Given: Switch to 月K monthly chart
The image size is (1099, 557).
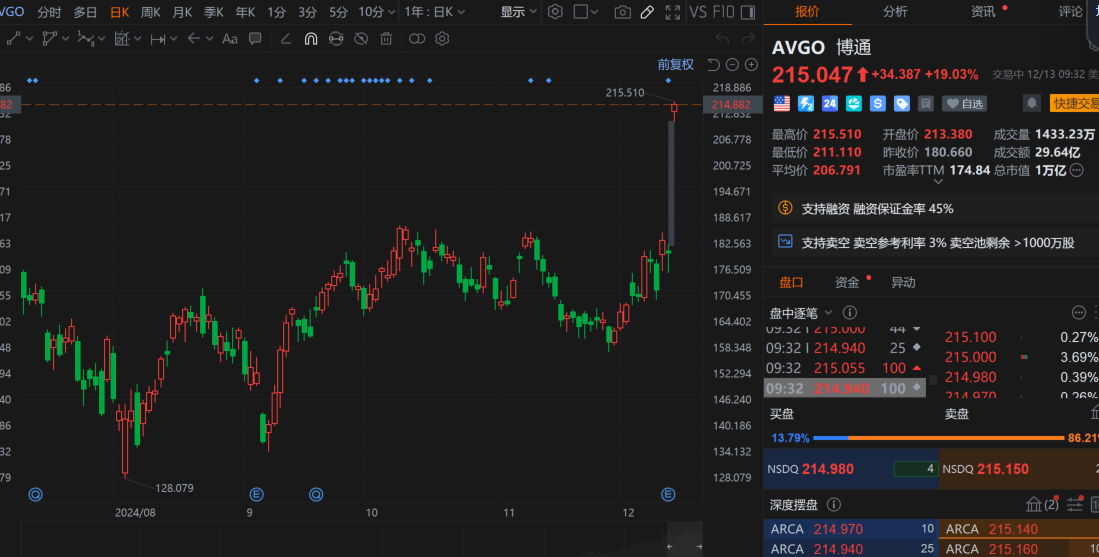Looking at the screenshot, I should tap(182, 12).
